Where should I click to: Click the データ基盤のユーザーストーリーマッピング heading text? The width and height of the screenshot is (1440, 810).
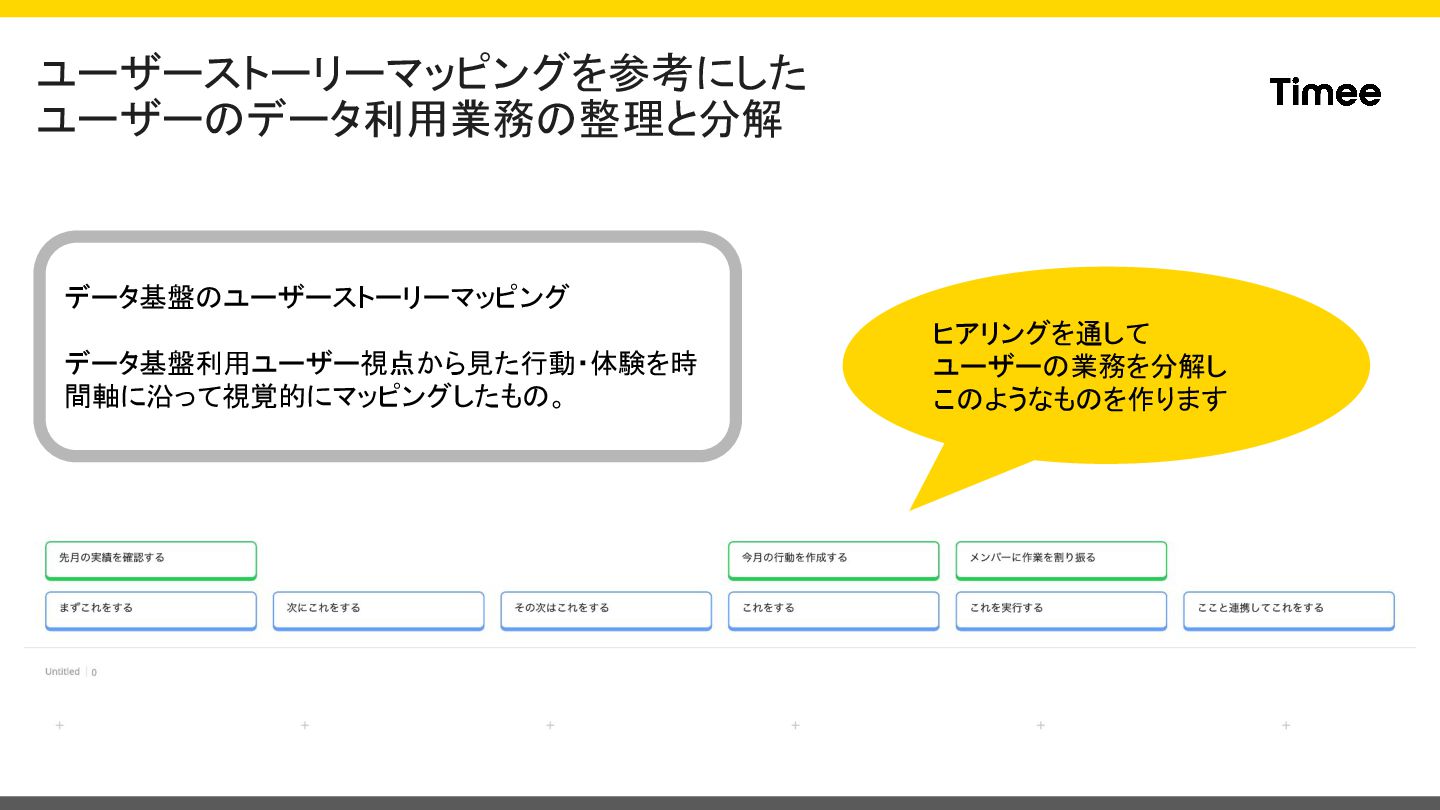(316, 297)
